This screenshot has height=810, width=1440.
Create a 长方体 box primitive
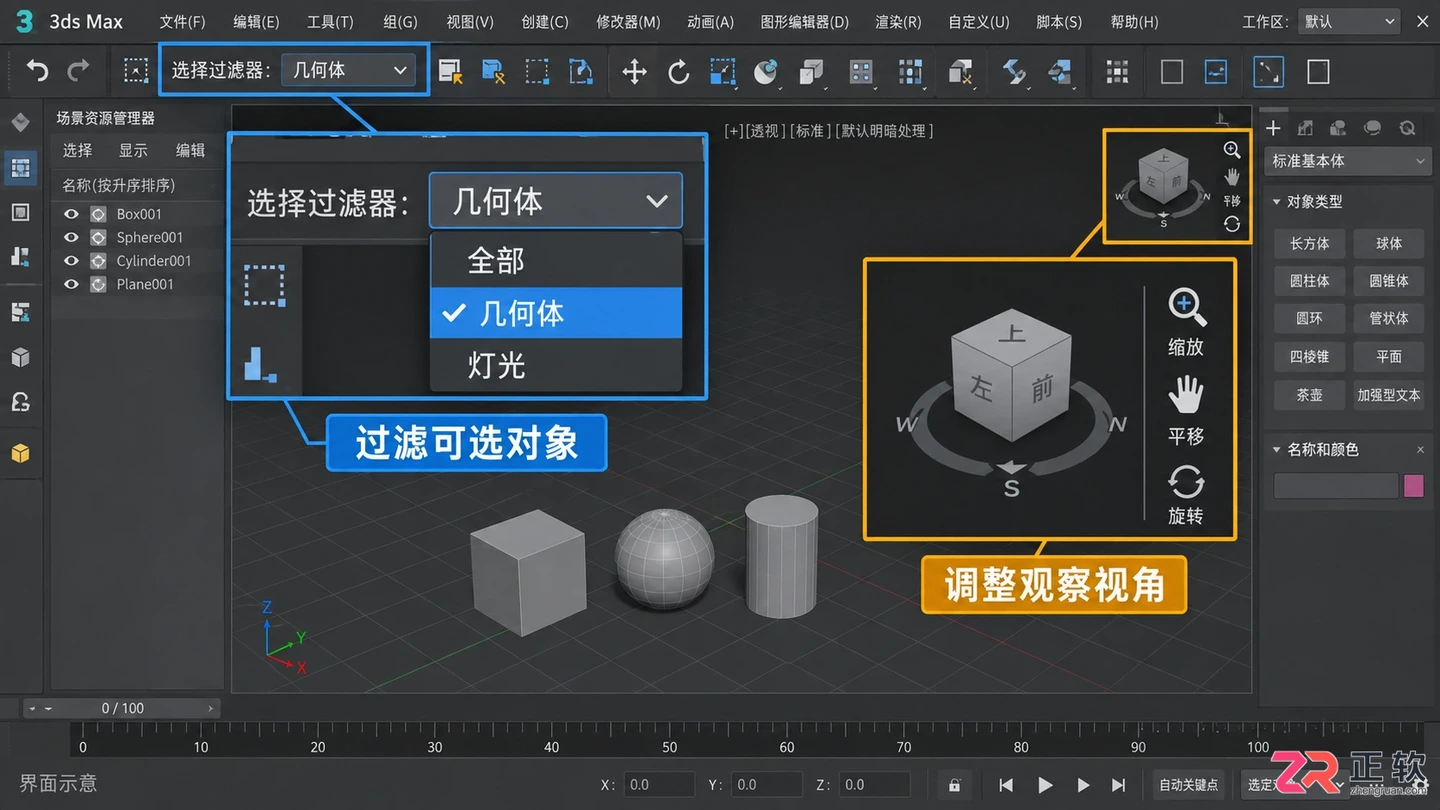(1309, 243)
